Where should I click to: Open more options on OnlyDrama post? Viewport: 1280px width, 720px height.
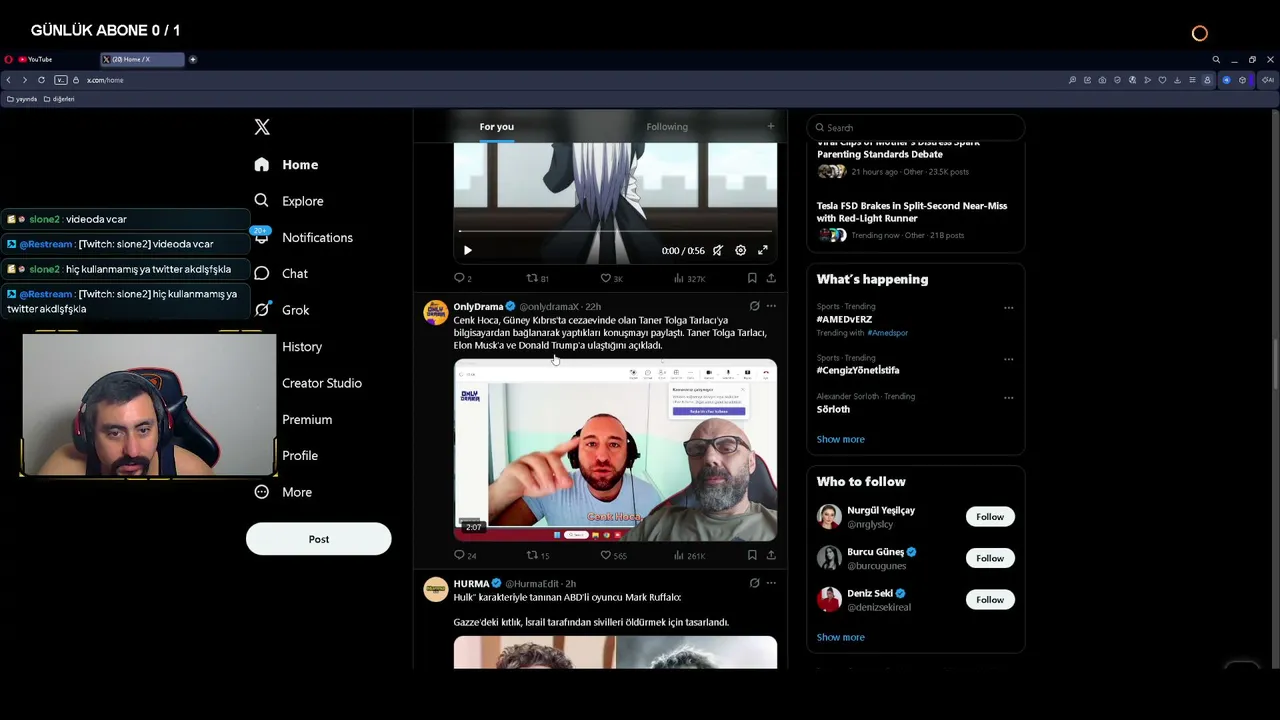[x=770, y=306]
